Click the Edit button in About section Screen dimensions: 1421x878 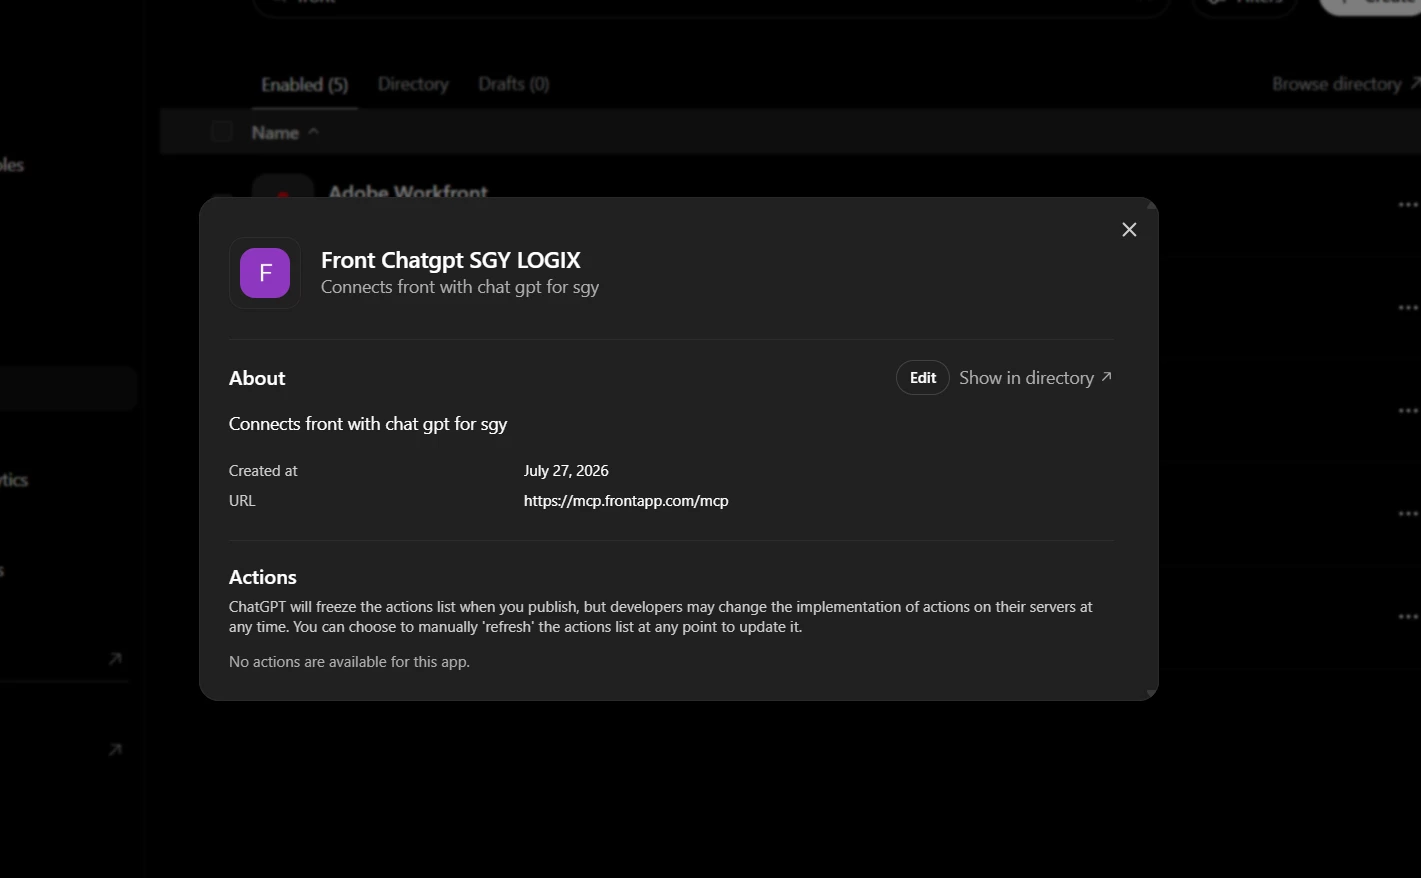pyautogui.click(x=922, y=378)
